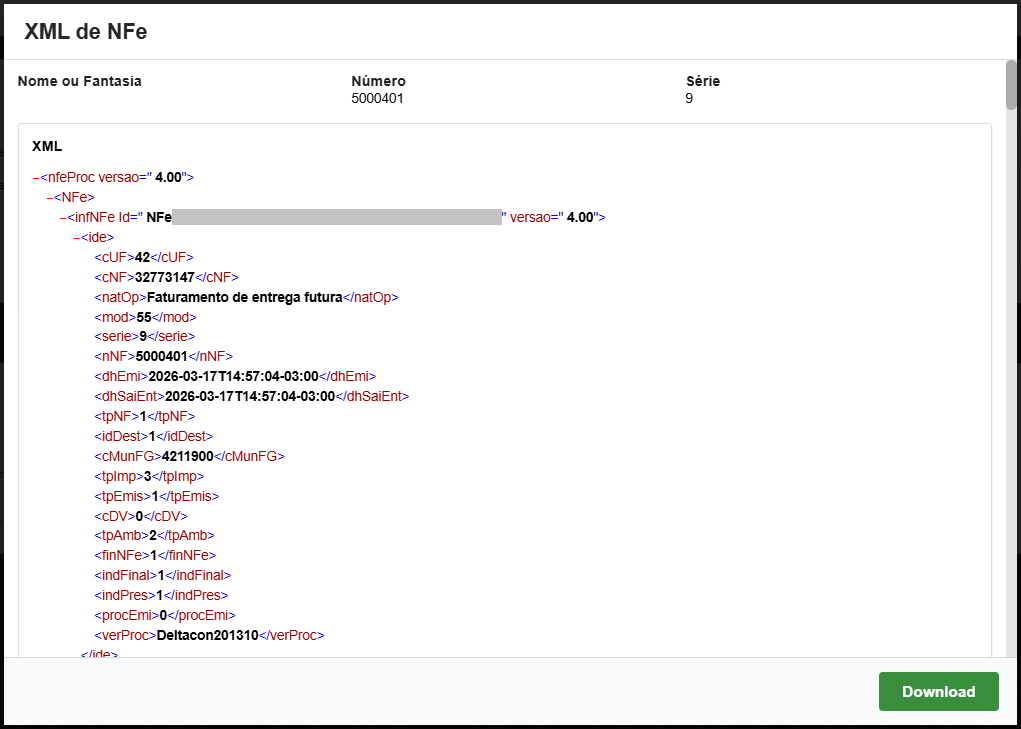
Task: Click the Série value 9 in header
Action: [x=689, y=99]
